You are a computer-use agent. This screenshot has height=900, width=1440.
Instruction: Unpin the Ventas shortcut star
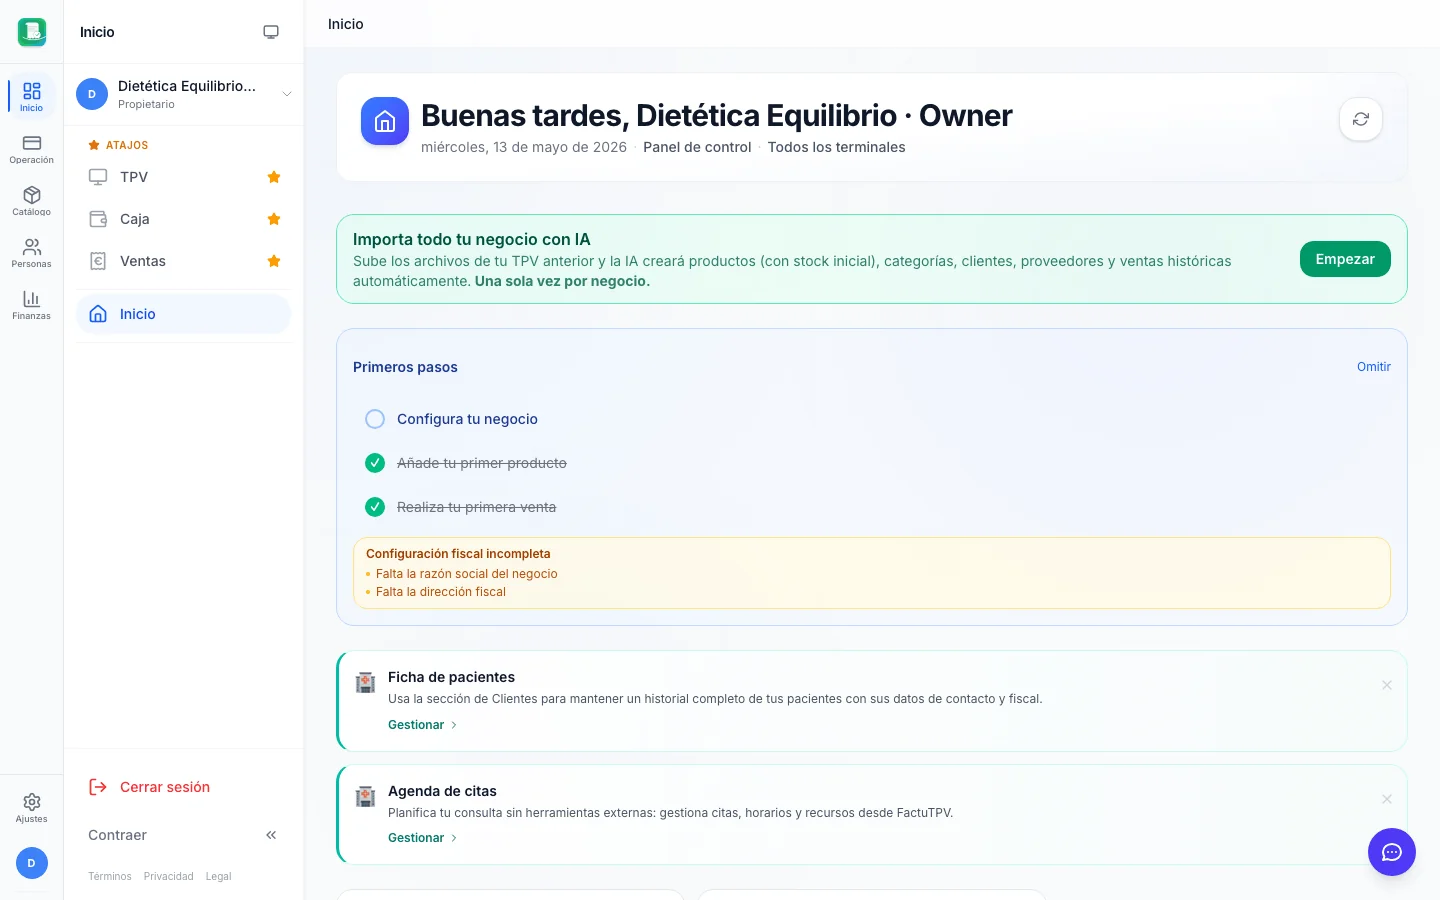coord(274,261)
